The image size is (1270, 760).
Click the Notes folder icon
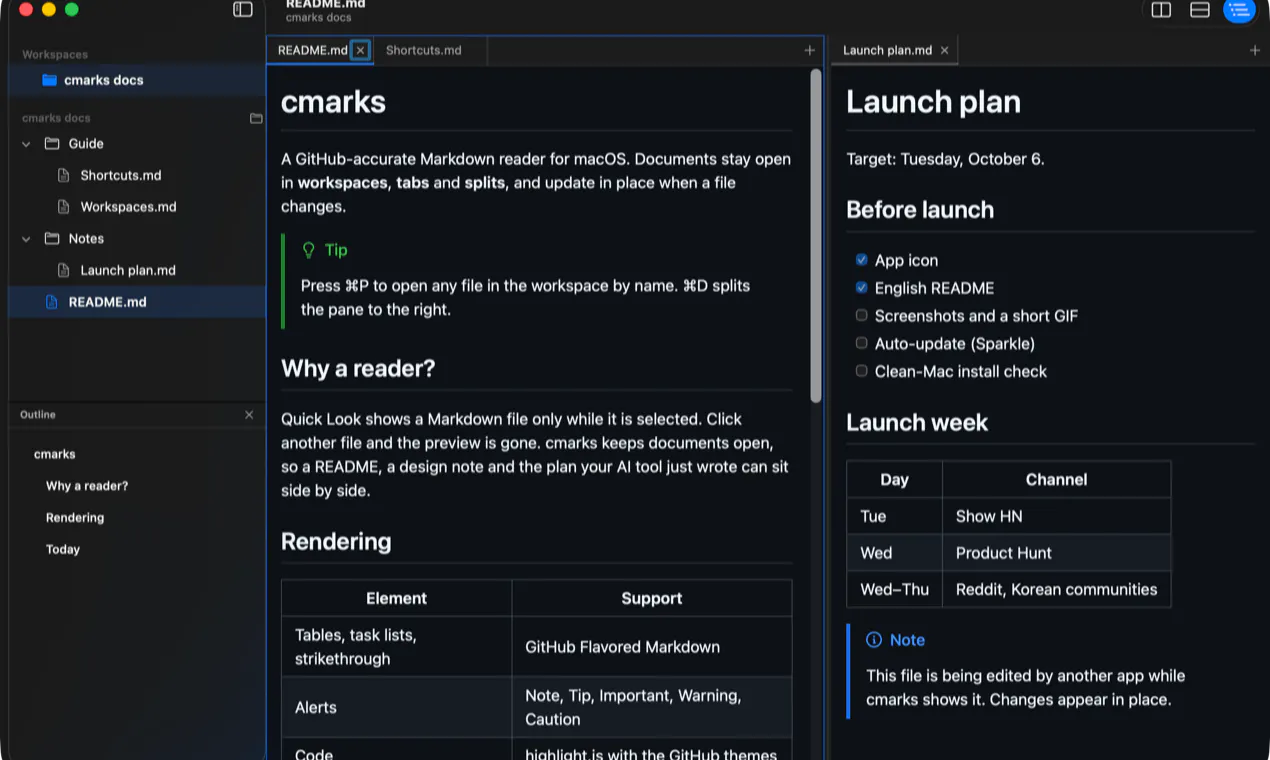tap(52, 239)
